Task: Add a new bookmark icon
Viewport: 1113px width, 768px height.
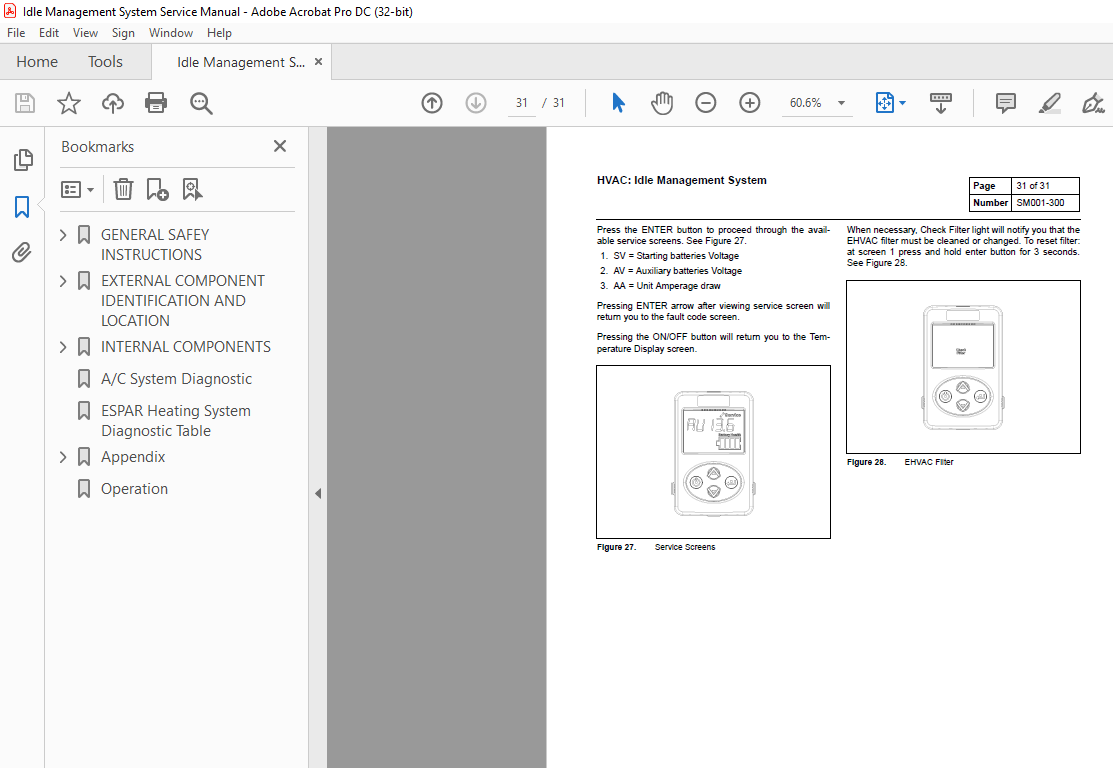Action: click(157, 190)
